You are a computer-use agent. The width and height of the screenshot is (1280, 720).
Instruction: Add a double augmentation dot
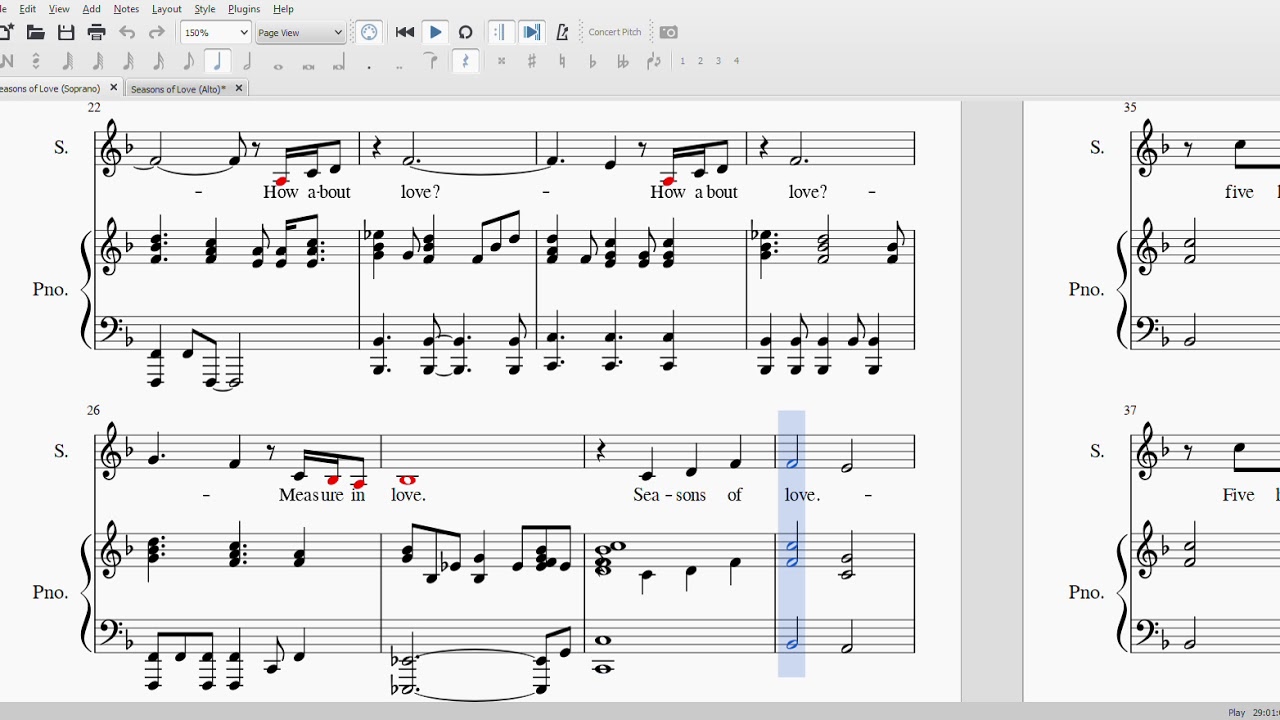click(x=399, y=66)
